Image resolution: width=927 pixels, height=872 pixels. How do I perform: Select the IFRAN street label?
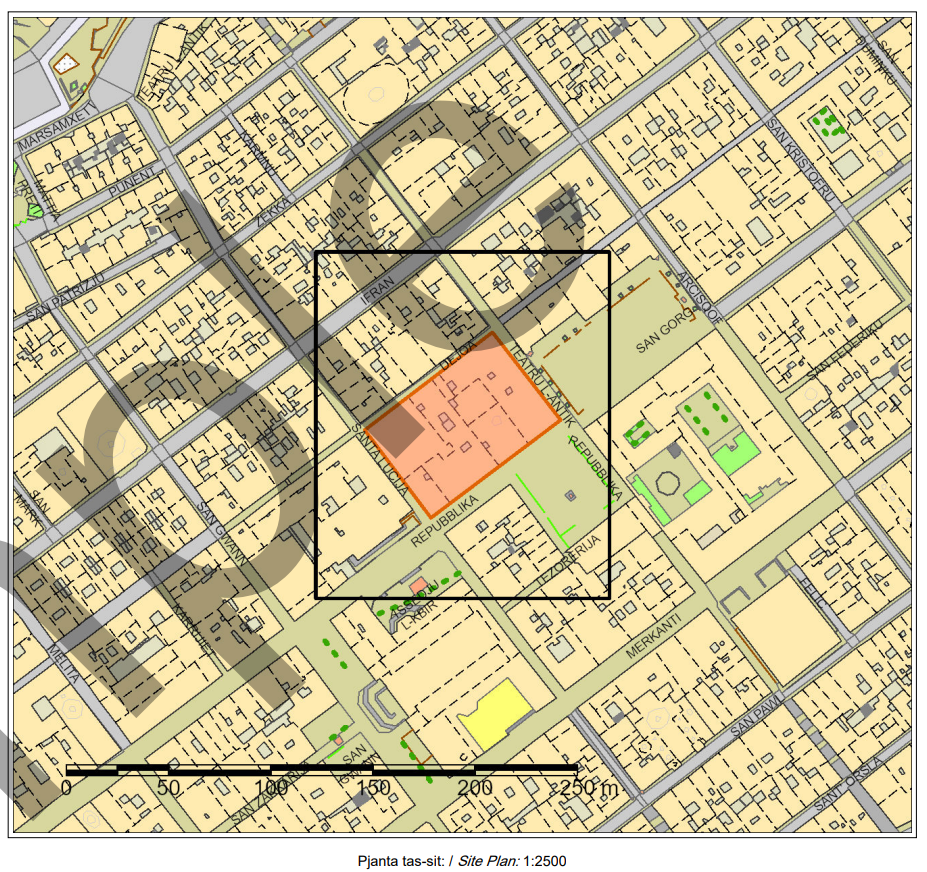tap(377, 290)
